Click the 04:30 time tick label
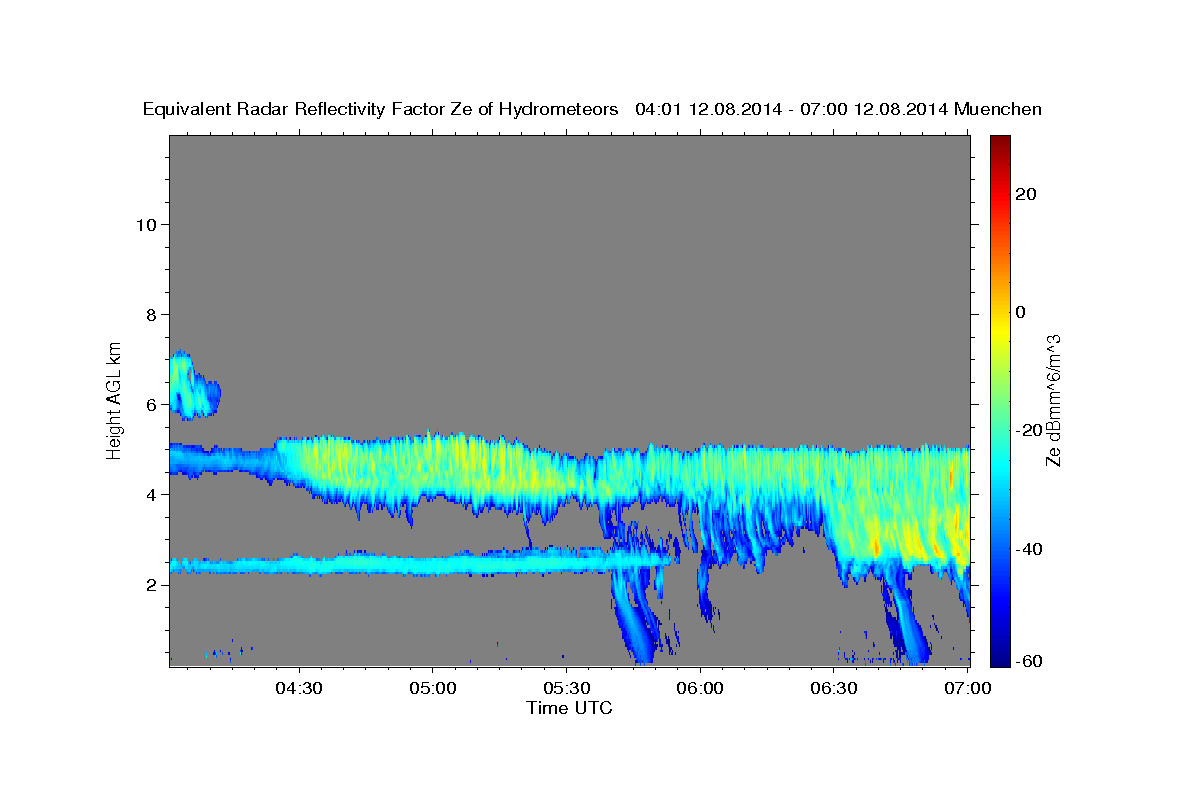 [298, 688]
